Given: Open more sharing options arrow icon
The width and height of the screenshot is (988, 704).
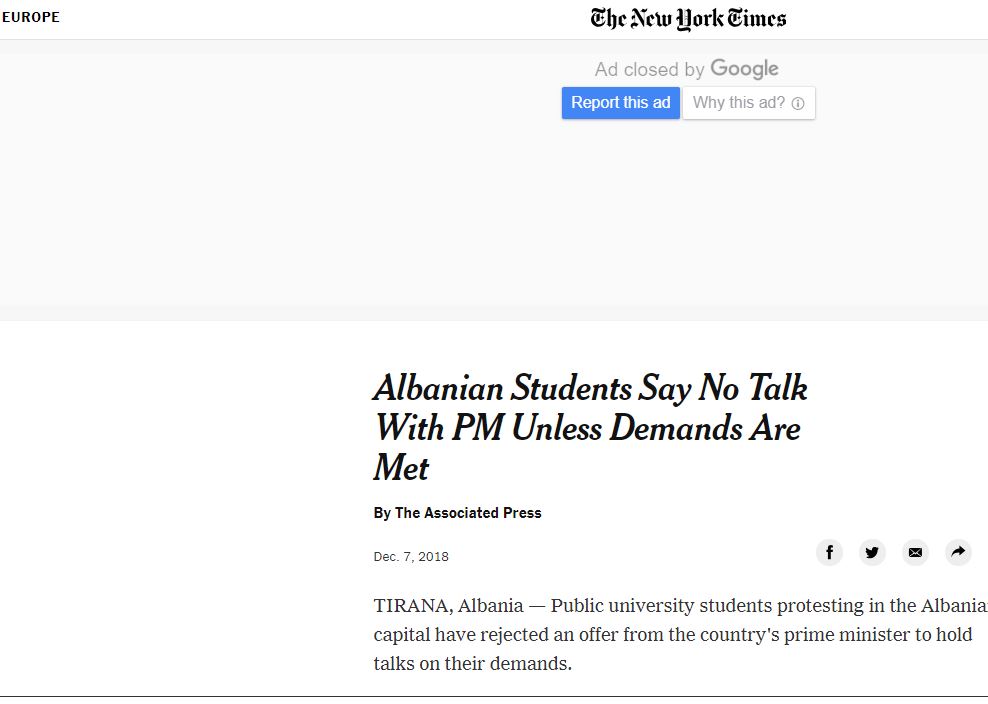Looking at the screenshot, I should 958,552.
